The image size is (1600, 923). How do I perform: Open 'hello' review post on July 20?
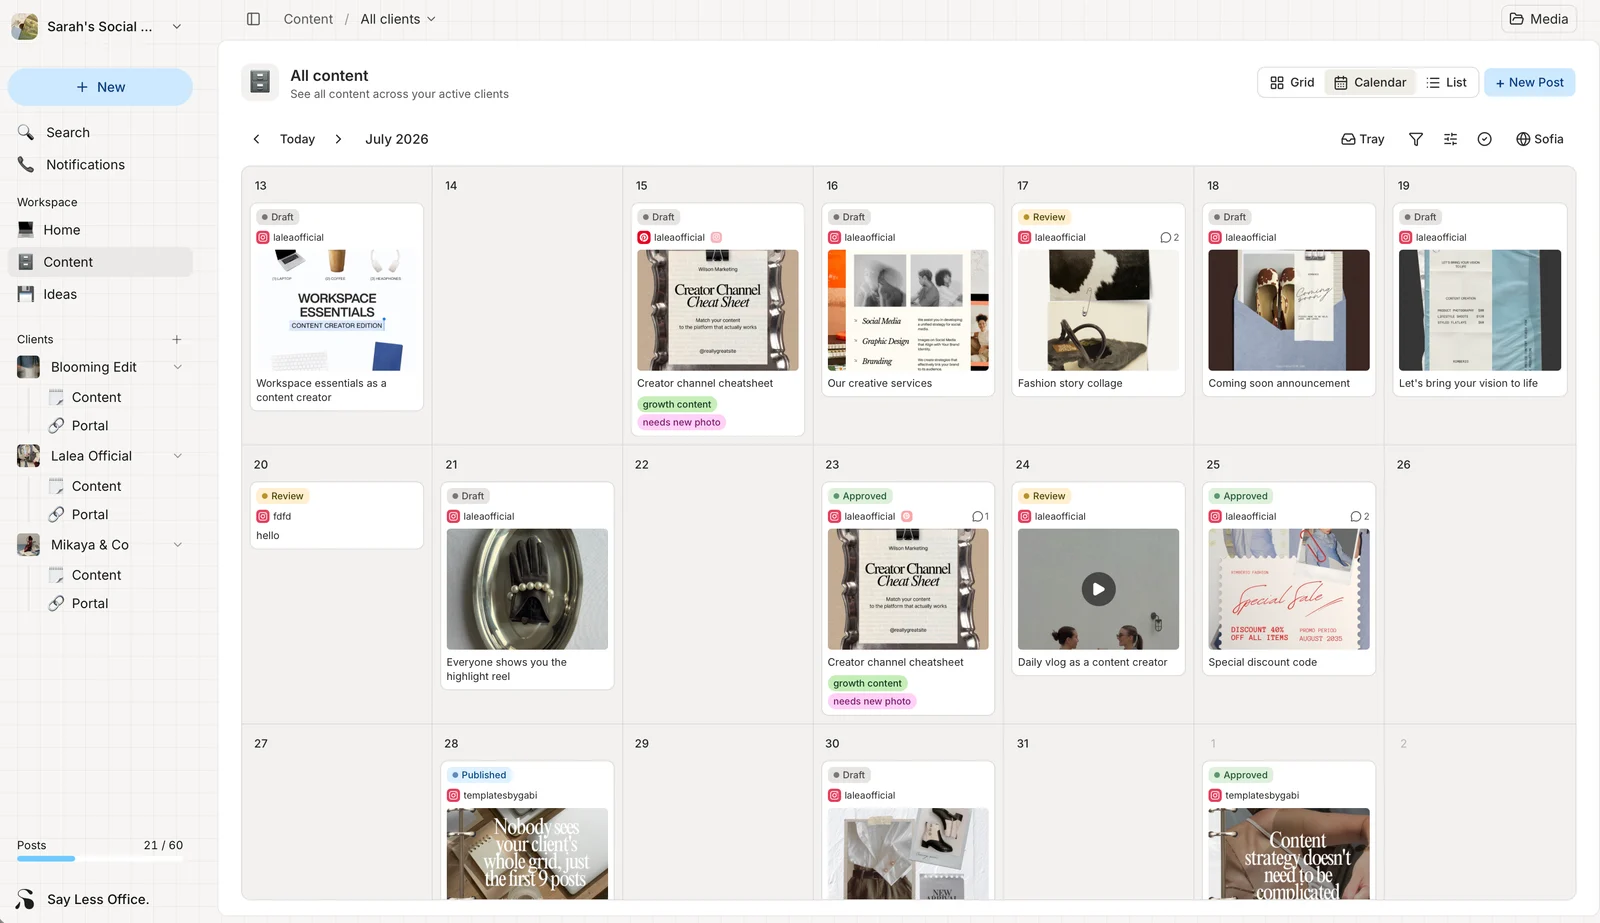pos(337,516)
